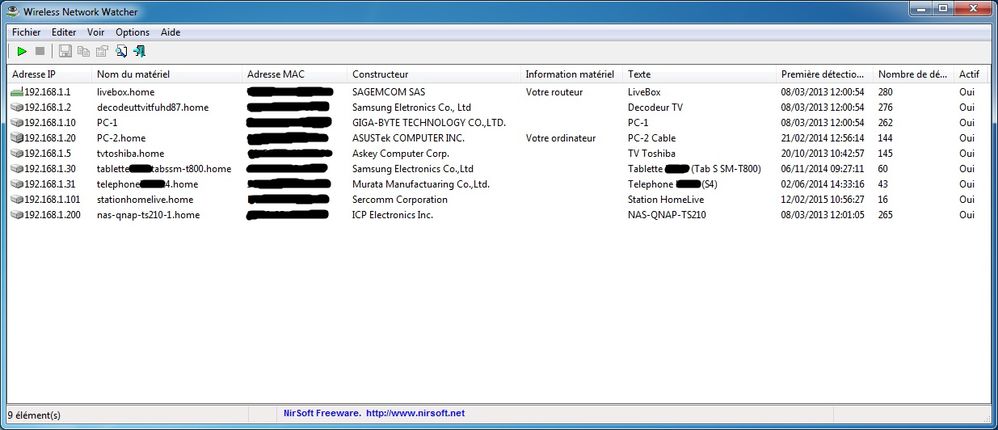The image size is (998, 430).
Task: Open the Editer menu
Action: pos(64,32)
